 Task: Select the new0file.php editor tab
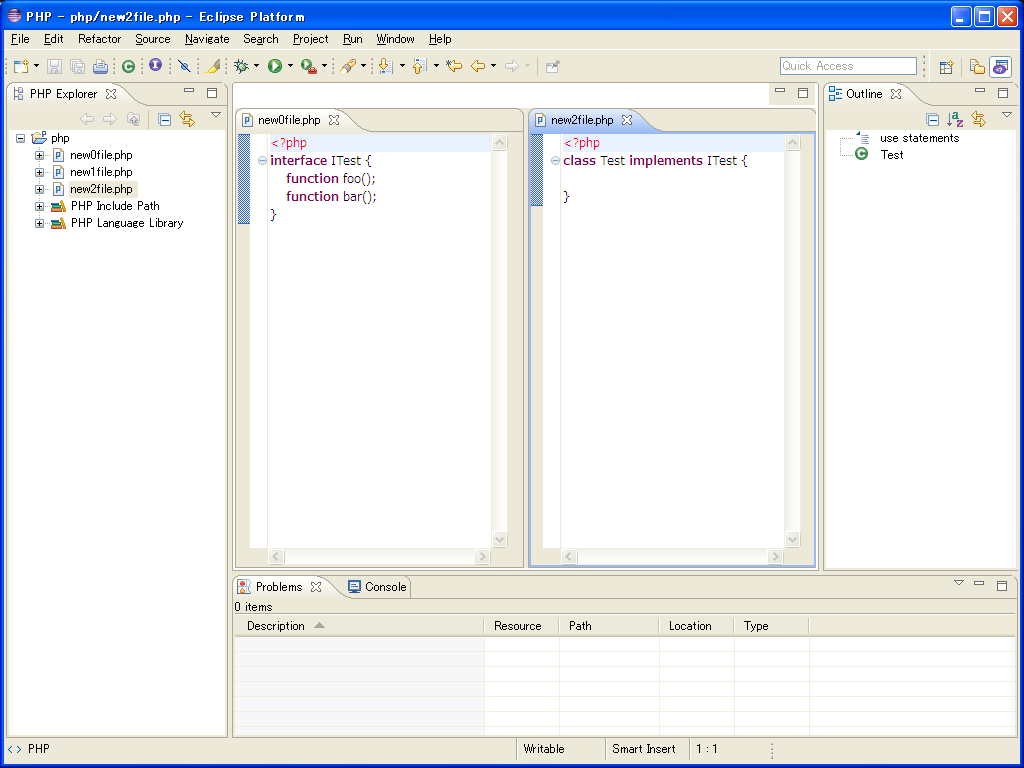point(289,120)
